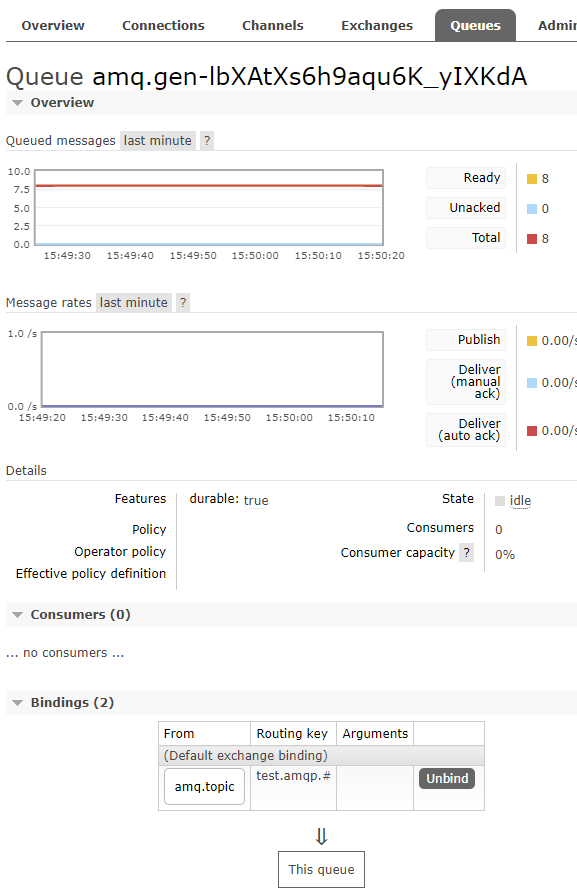Click the help icon beside Queued messages

point(207,141)
